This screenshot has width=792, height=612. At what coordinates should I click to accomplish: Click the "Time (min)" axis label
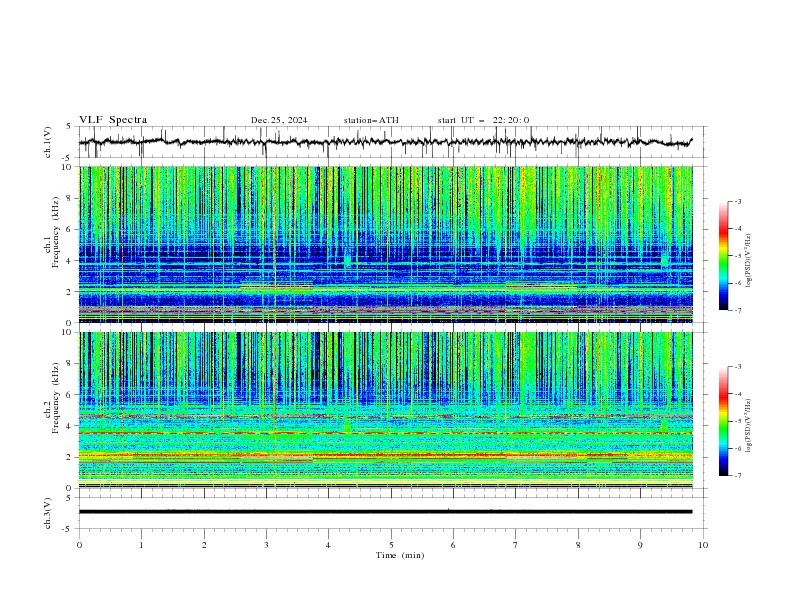pos(400,555)
